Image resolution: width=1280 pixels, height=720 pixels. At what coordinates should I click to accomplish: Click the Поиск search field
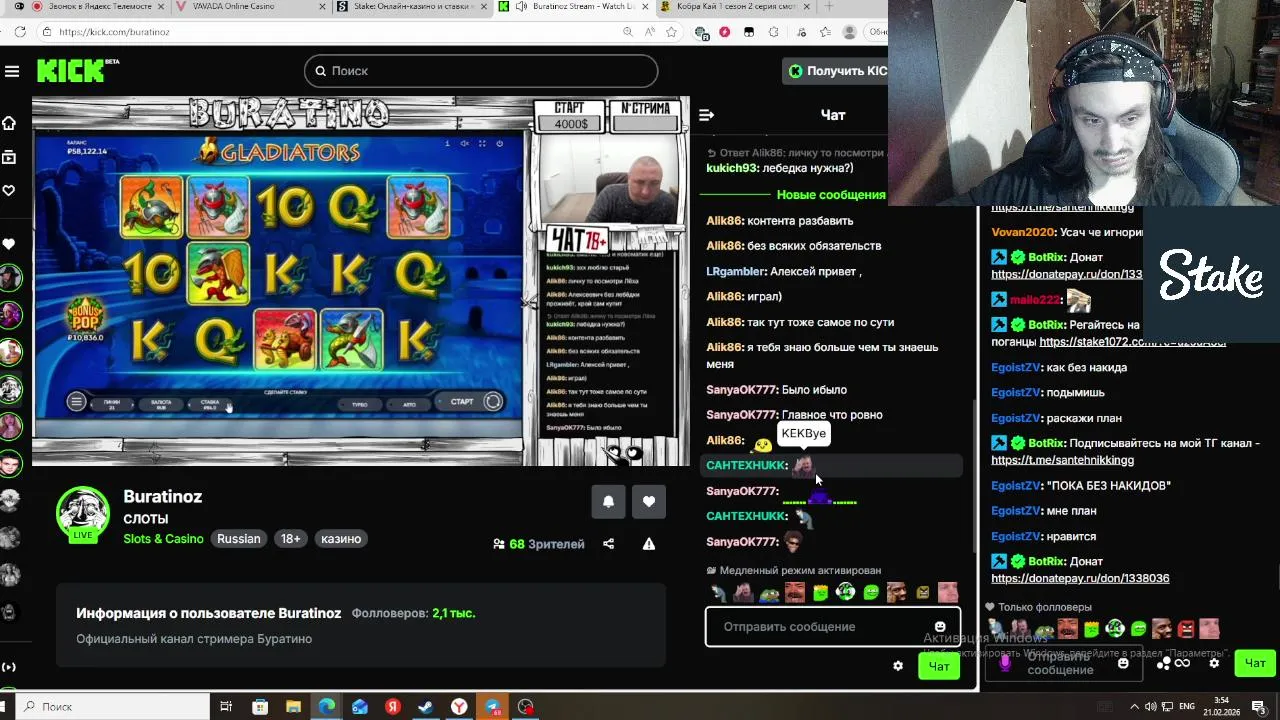(x=481, y=71)
